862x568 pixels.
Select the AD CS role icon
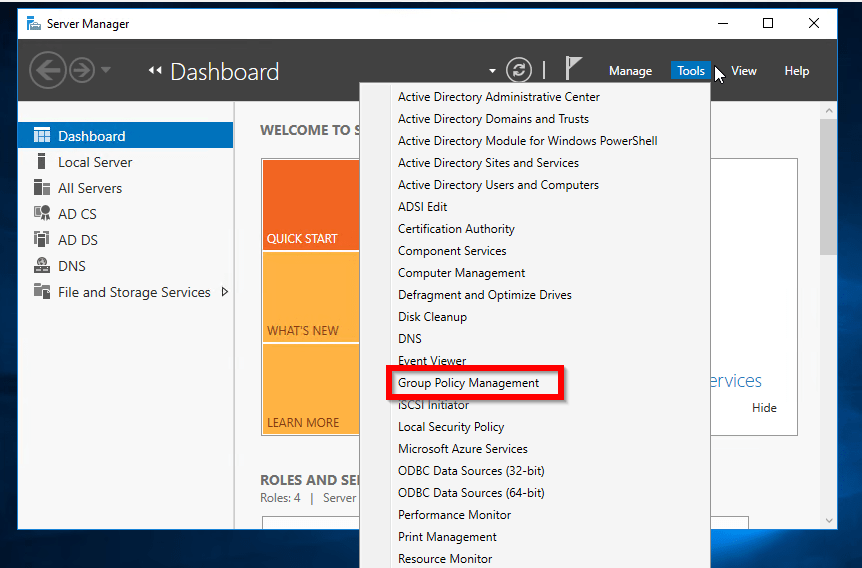pos(42,213)
